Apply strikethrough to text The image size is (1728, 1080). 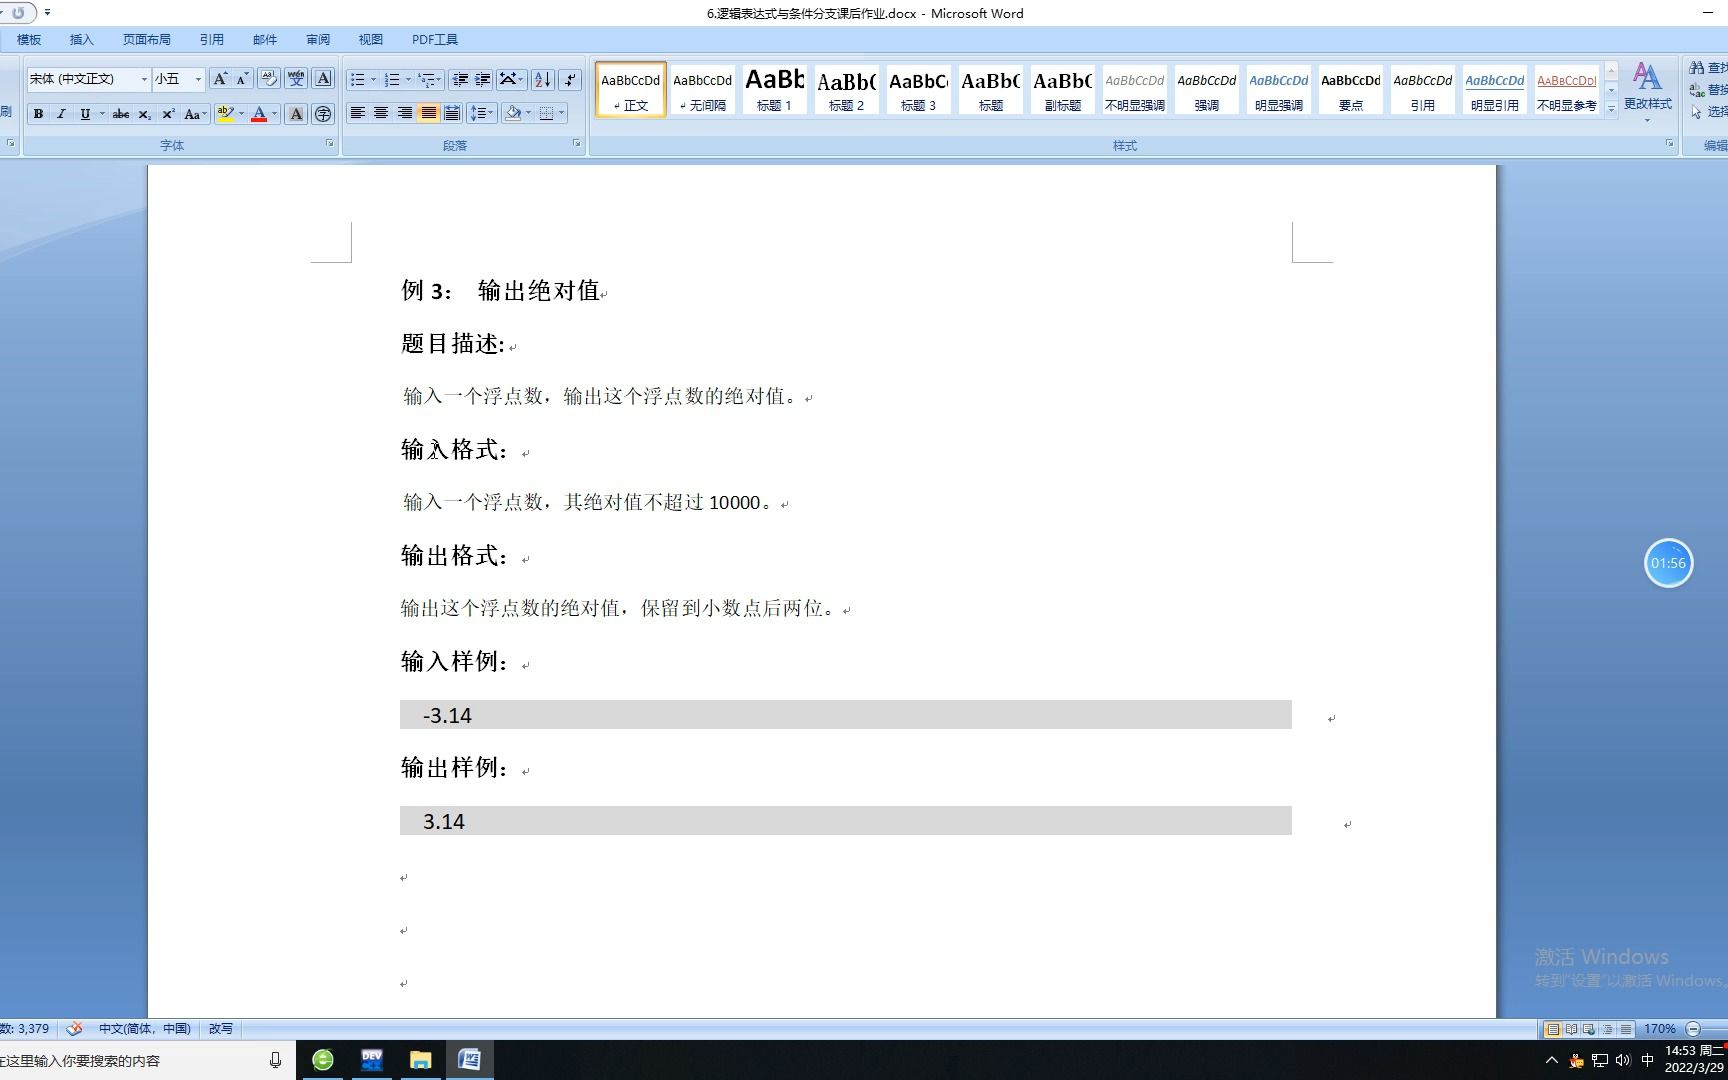tap(120, 113)
